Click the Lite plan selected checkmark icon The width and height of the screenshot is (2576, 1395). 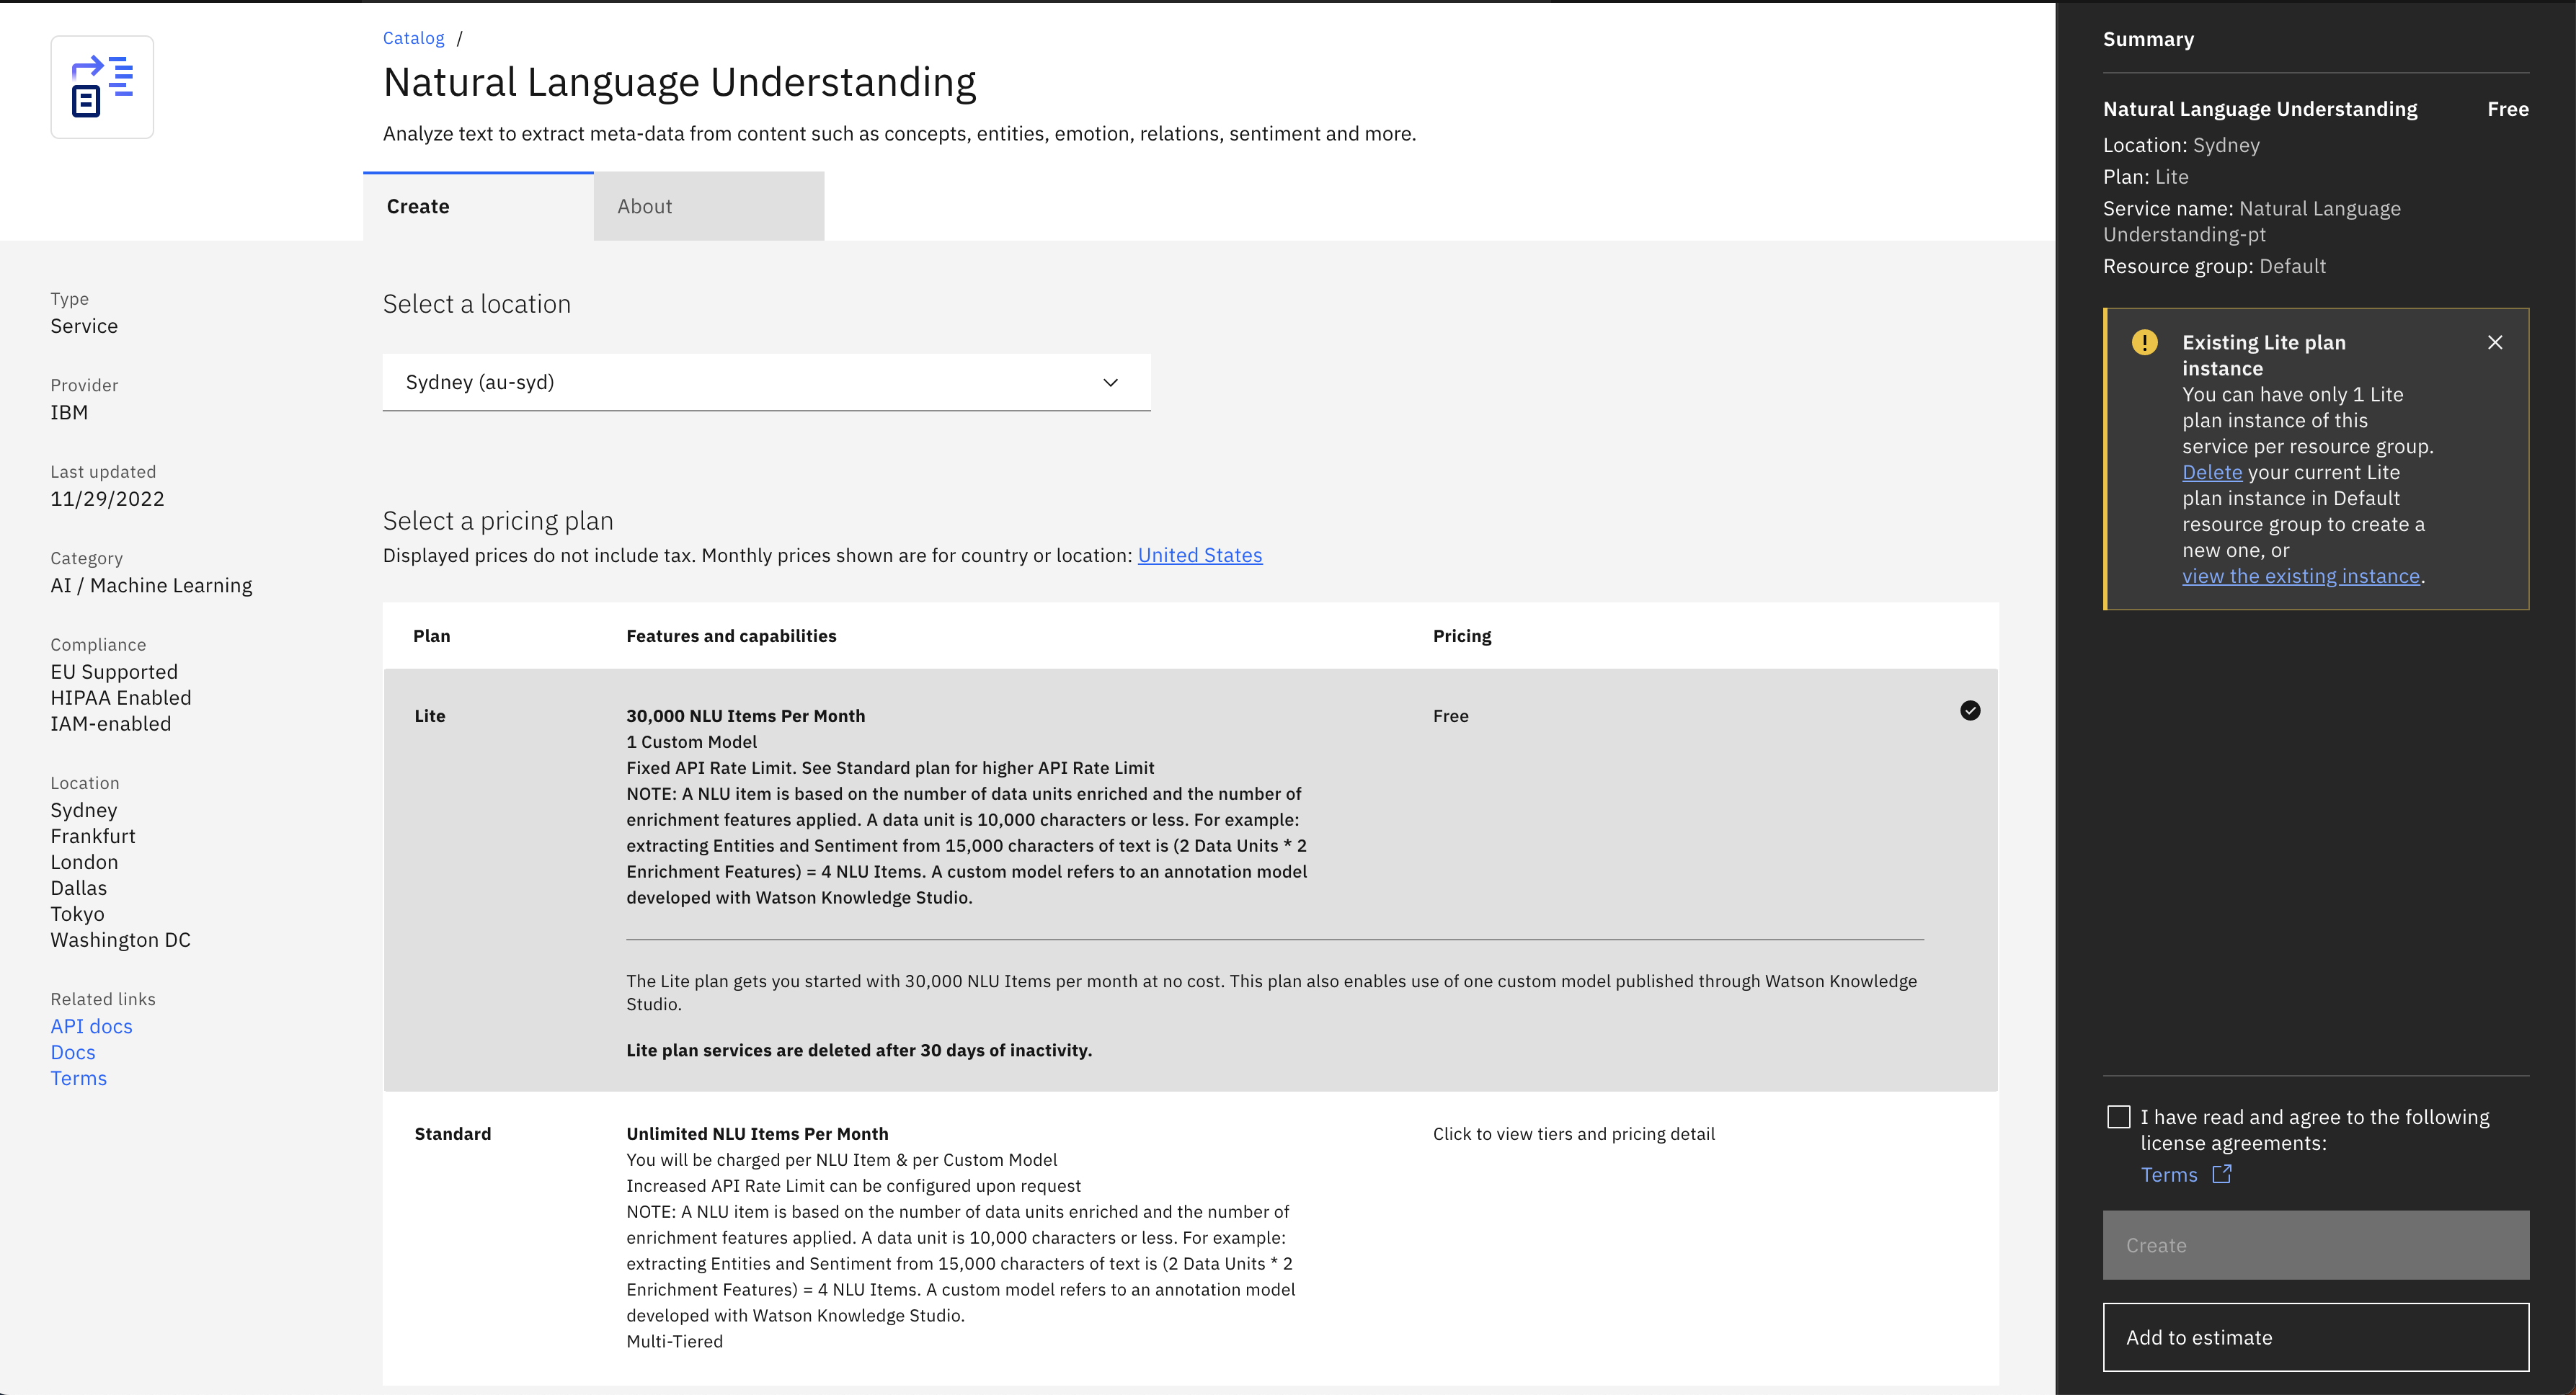(1969, 710)
